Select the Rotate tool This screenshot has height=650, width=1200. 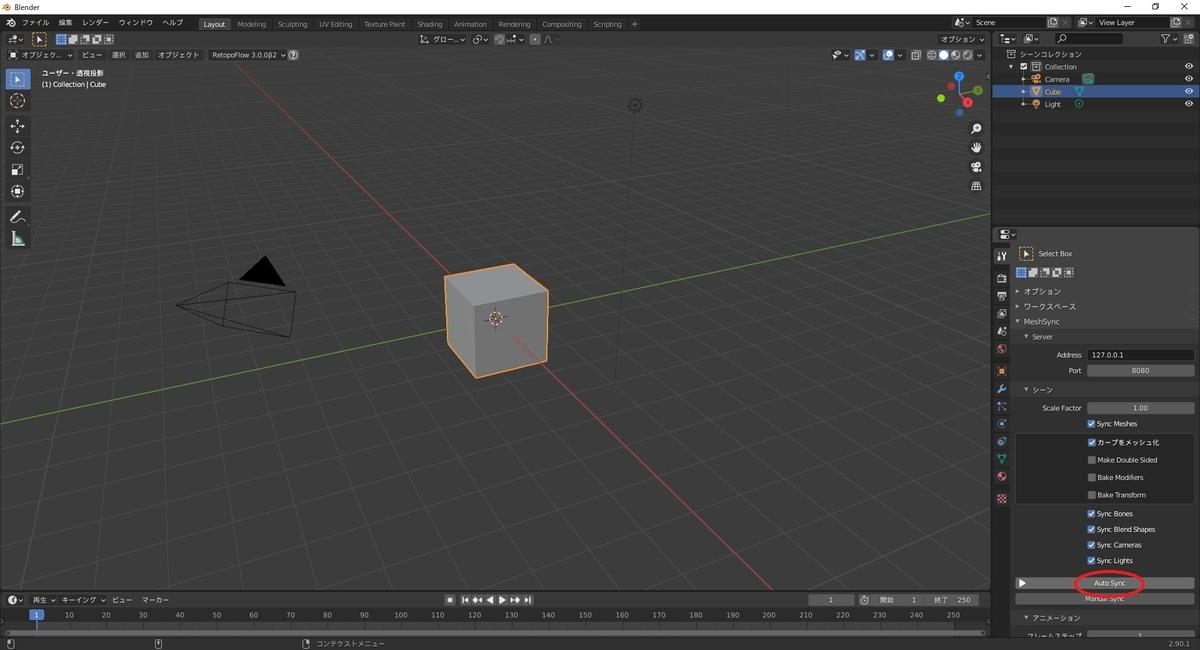pos(17,147)
